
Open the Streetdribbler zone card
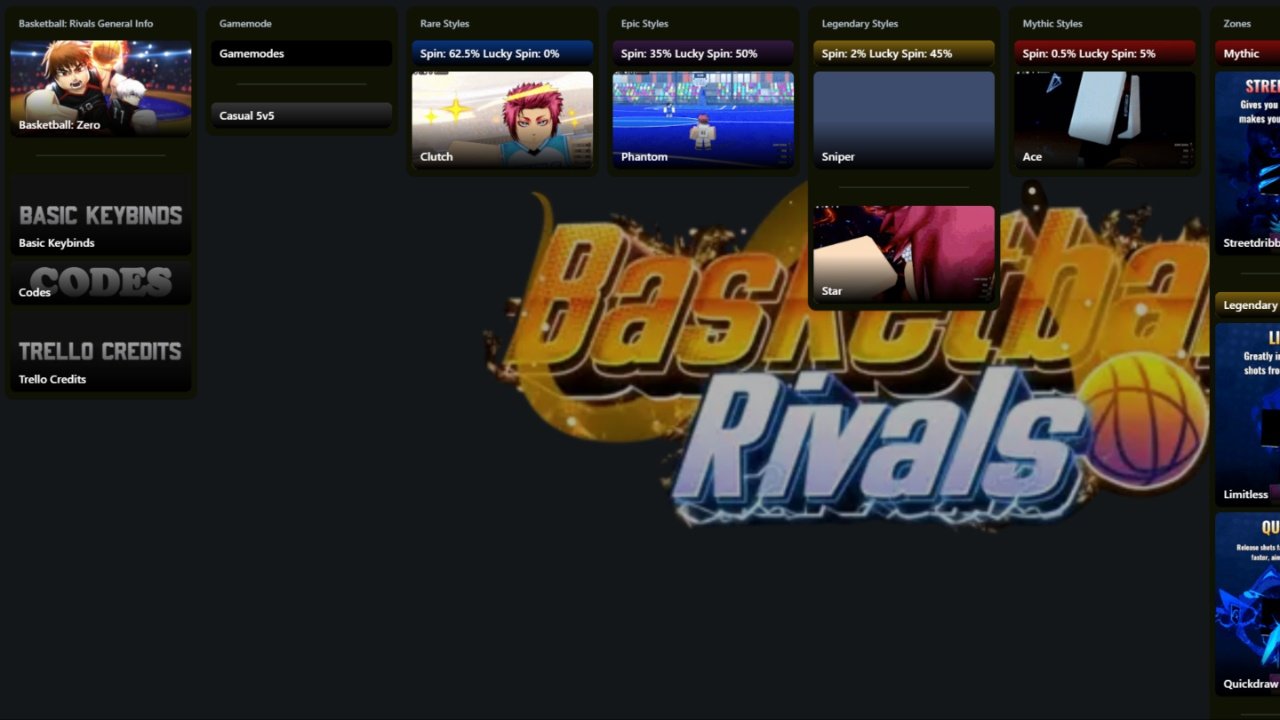1248,163
